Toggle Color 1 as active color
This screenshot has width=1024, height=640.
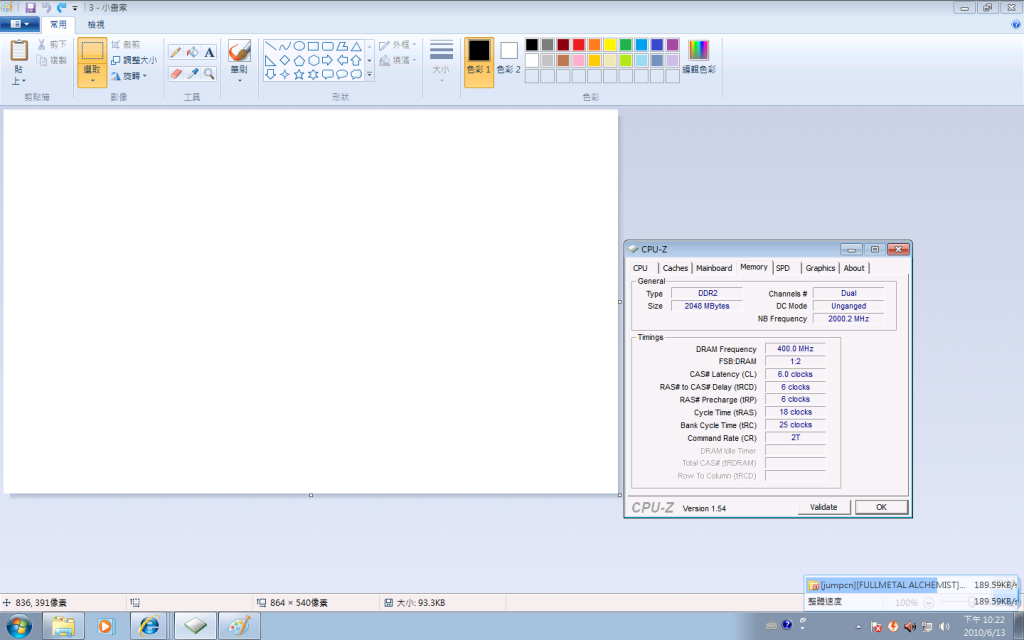coord(479,56)
